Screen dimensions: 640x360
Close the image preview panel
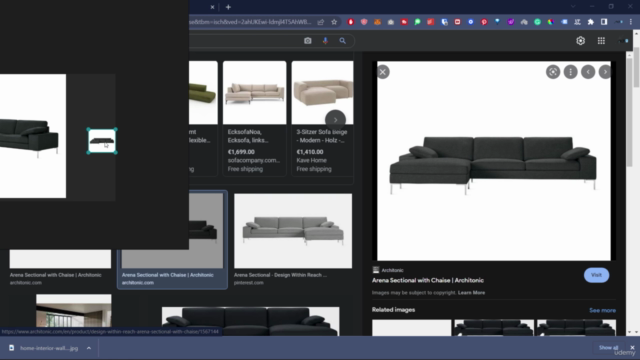point(383,72)
